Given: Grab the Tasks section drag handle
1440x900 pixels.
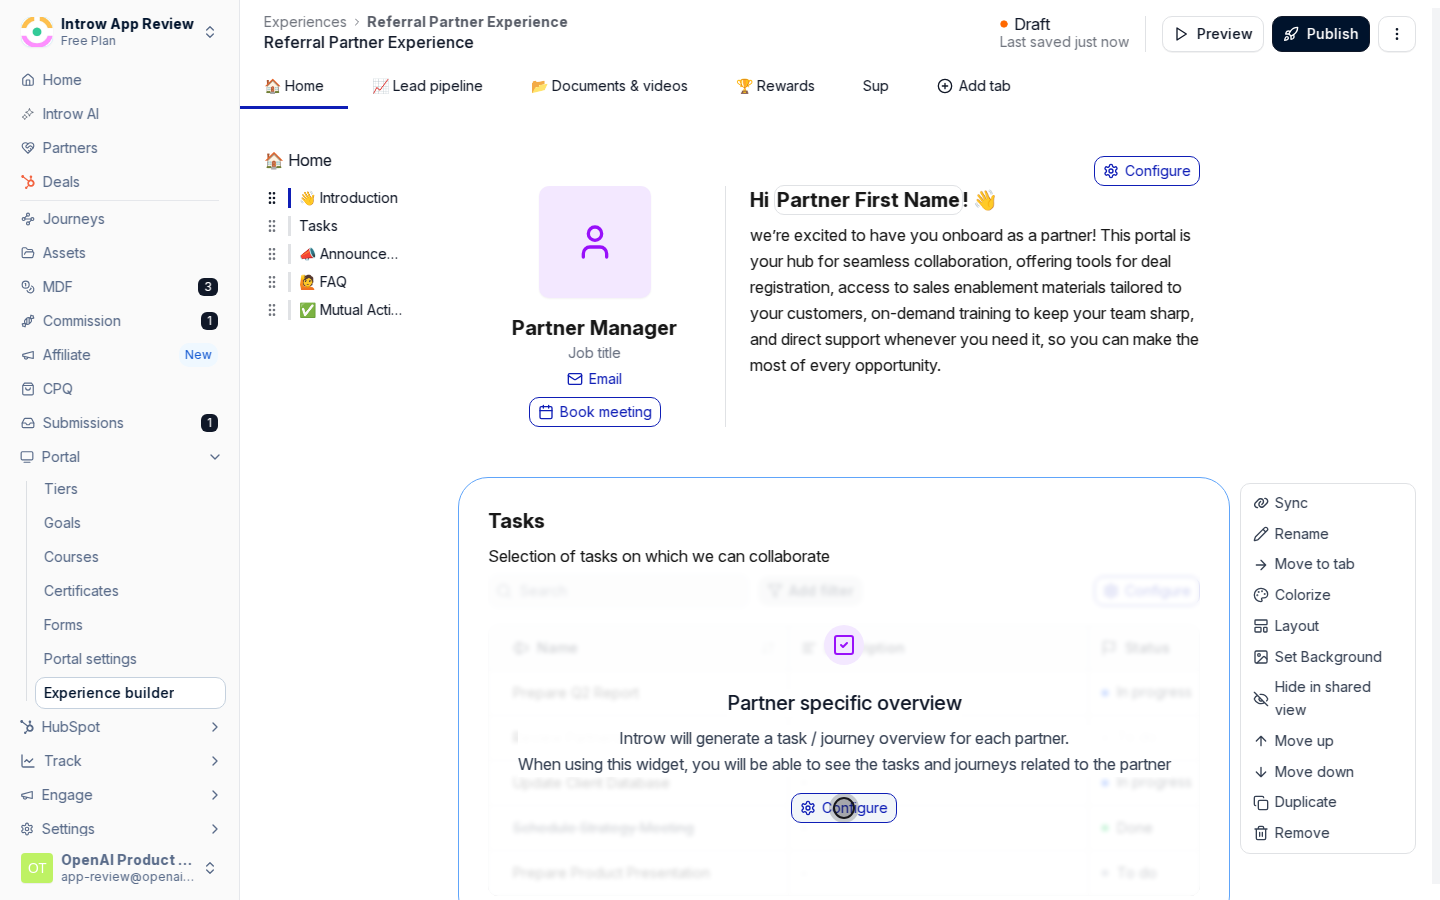Looking at the screenshot, I should pos(272,226).
